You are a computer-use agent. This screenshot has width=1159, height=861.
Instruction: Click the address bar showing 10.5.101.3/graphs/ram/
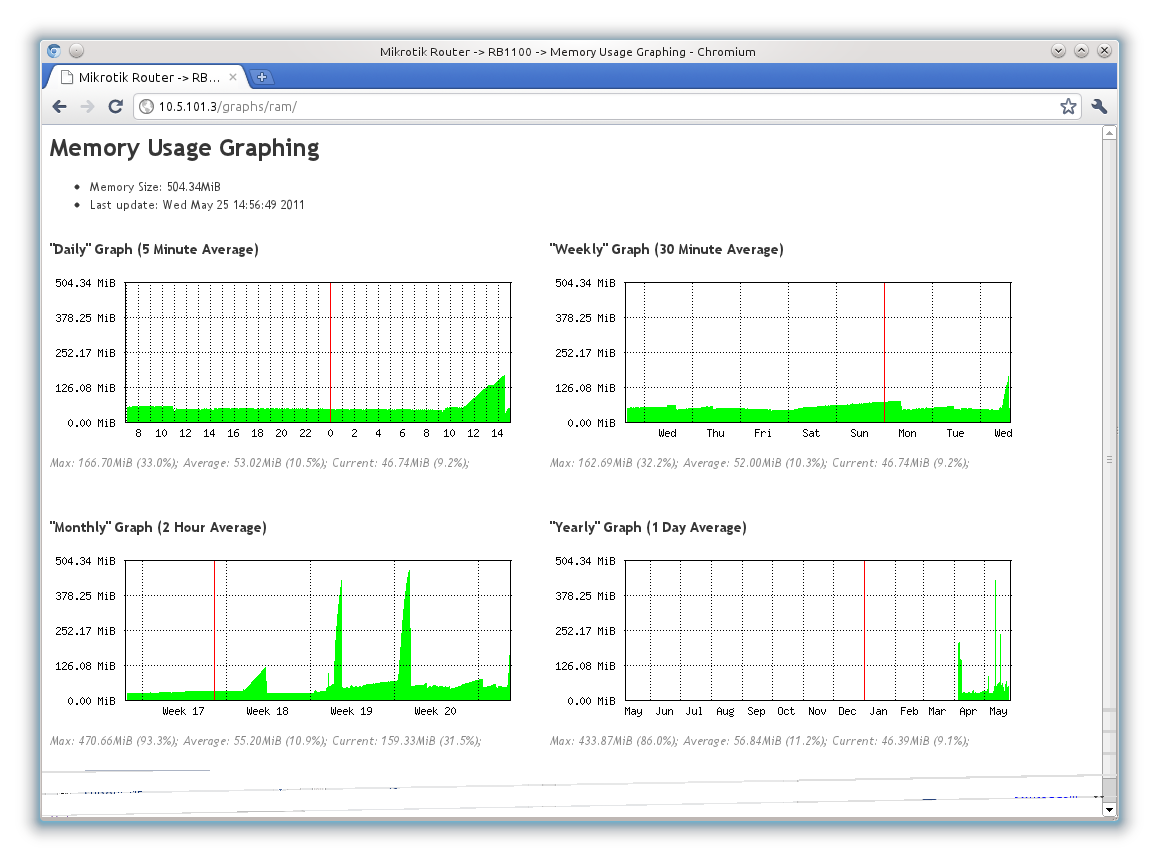[600, 107]
